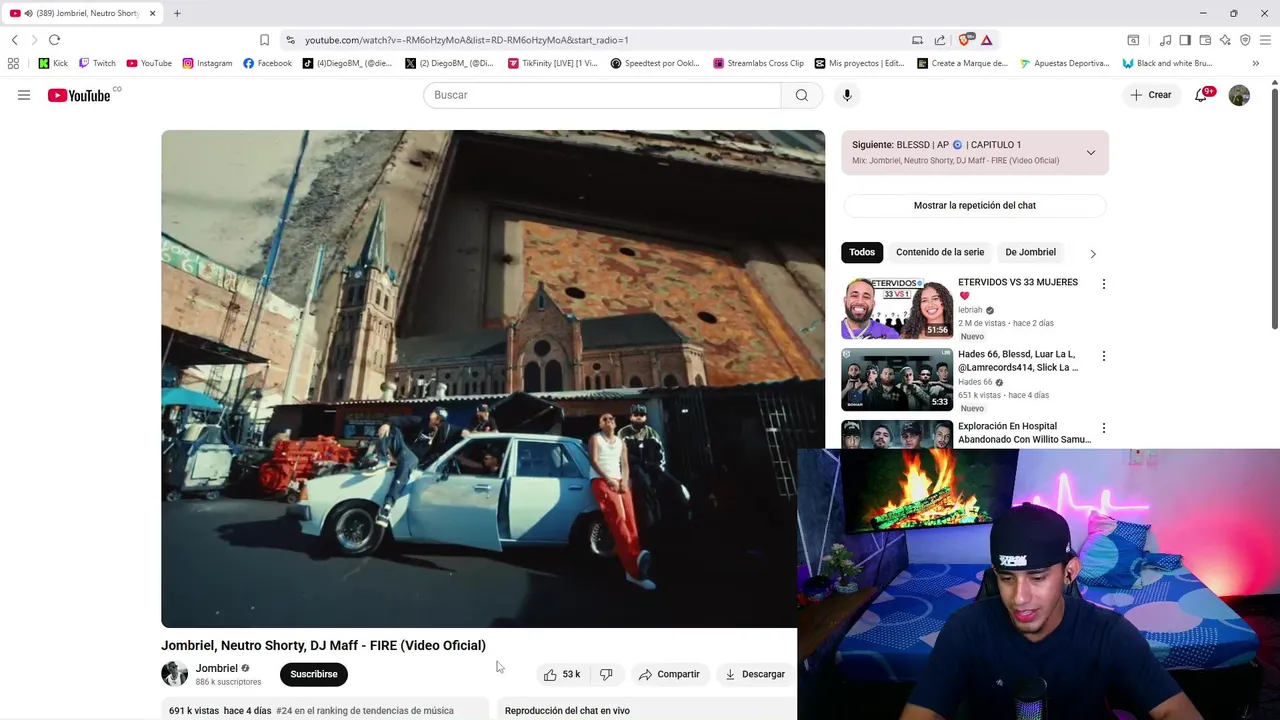Viewport: 1280px width, 720px height.
Task: Go back in browser history
Action: point(14,40)
